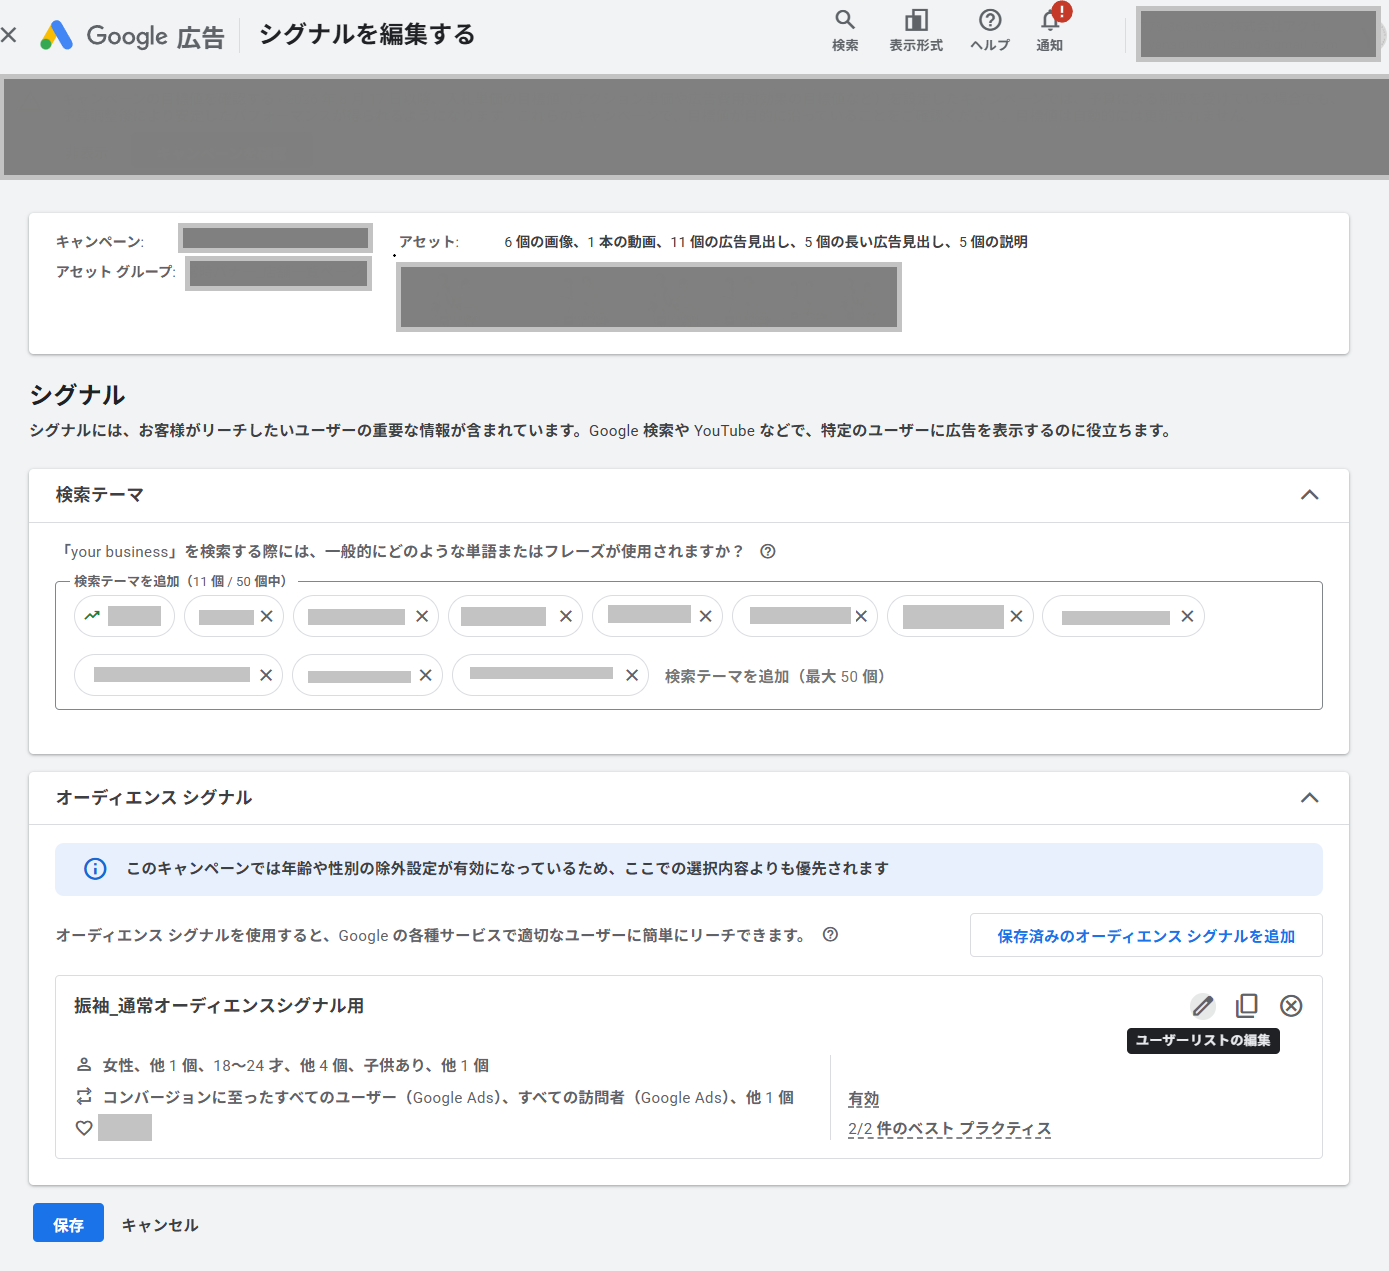The height and width of the screenshot is (1271, 1389).
Task: Remove the fourth search theme chip in the first row
Action: (566, 616)
